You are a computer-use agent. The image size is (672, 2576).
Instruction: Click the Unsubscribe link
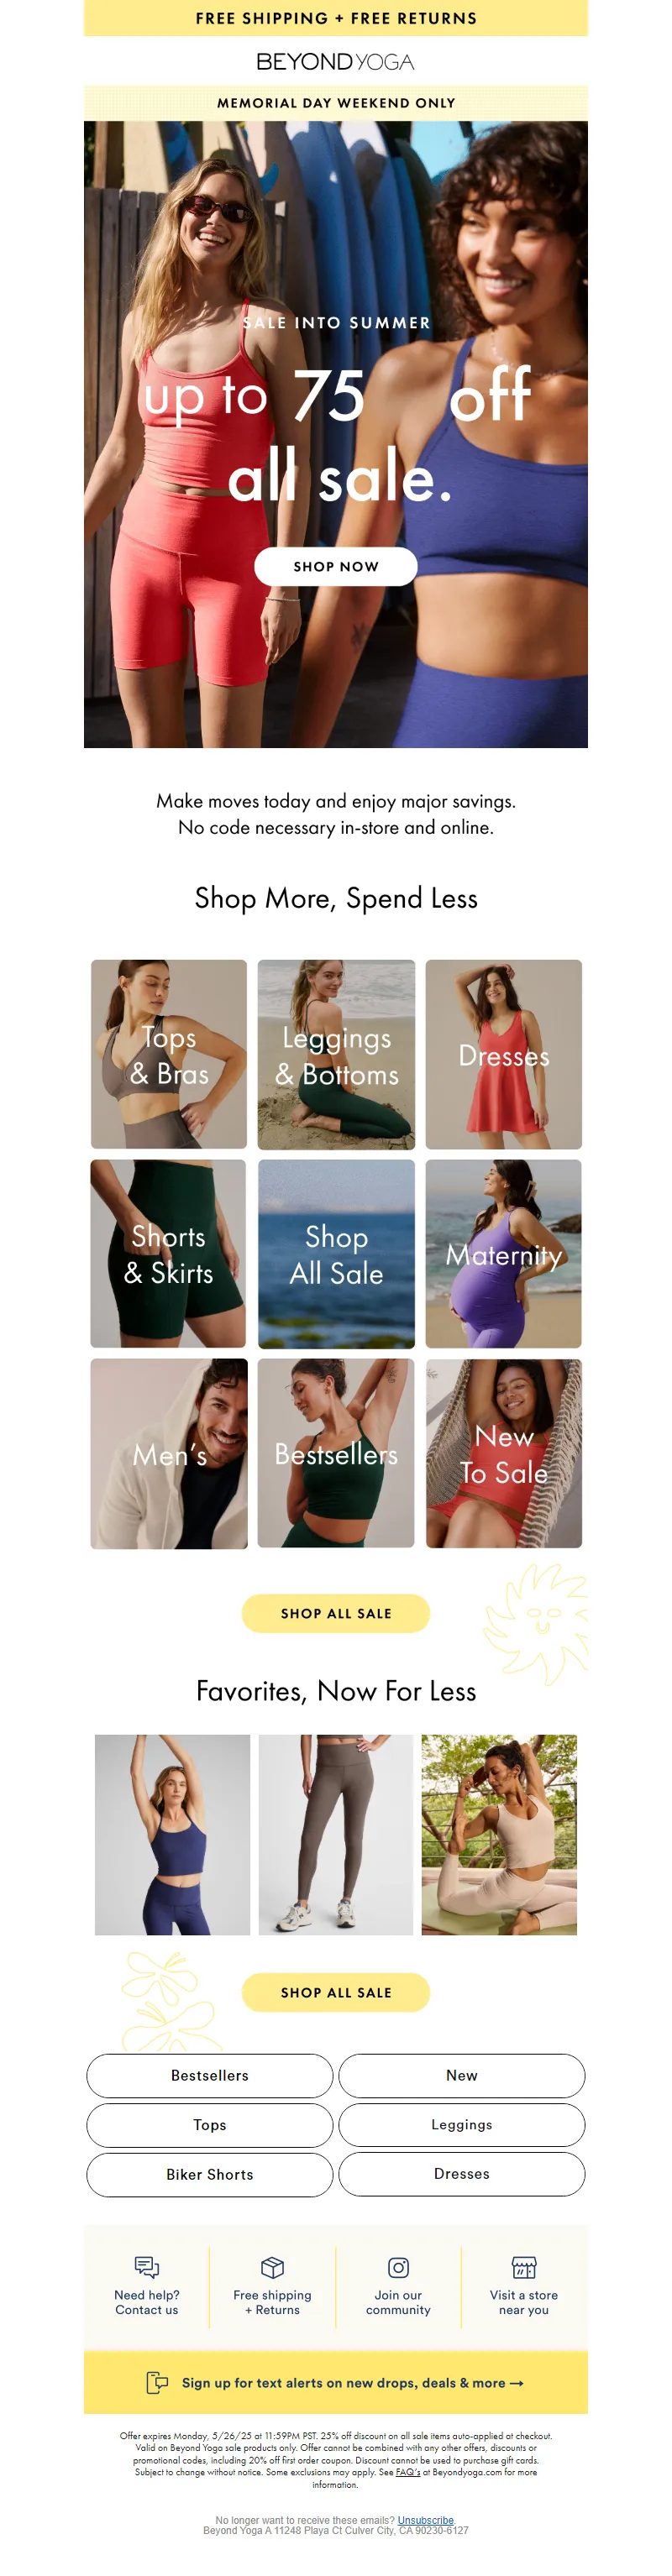[x=426, y=2520]
